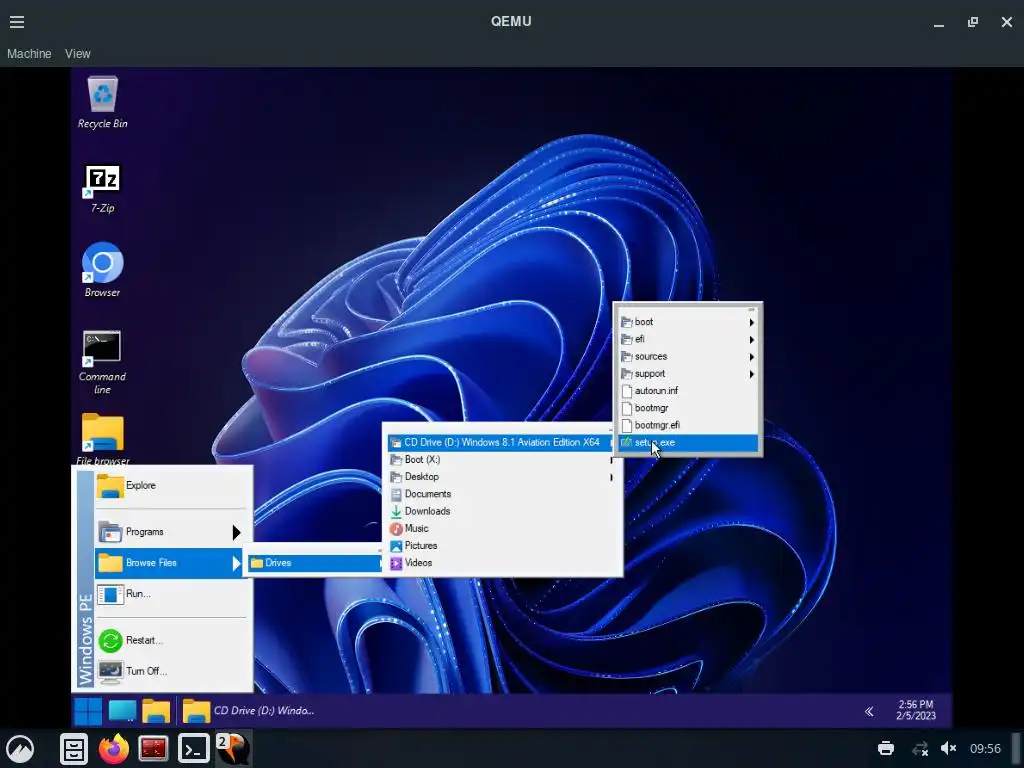The height and width of the screenshot is (768, 1024).
Task: Click the printer tray icon
Action: 886,748
